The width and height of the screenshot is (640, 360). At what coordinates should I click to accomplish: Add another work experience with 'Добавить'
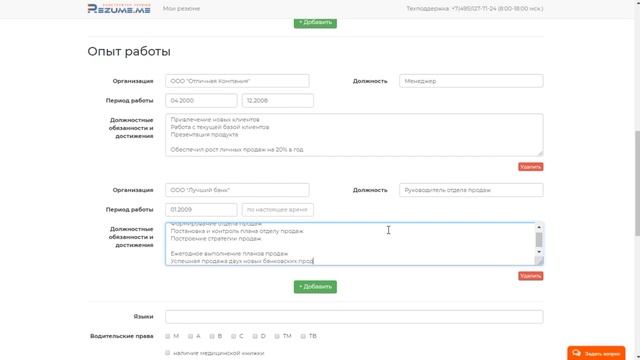tap(315, 287)
